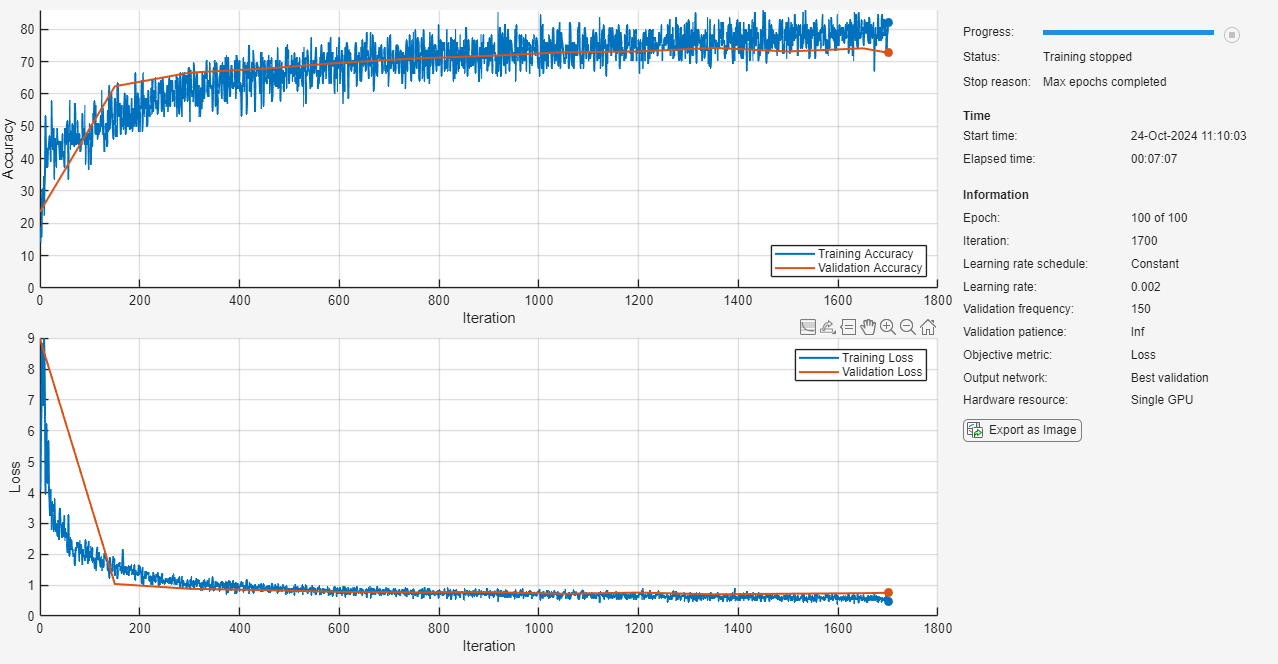Click the Accuracy y-axis label
This screenshot has width=1278, height=664.
(x=9, y=148)
